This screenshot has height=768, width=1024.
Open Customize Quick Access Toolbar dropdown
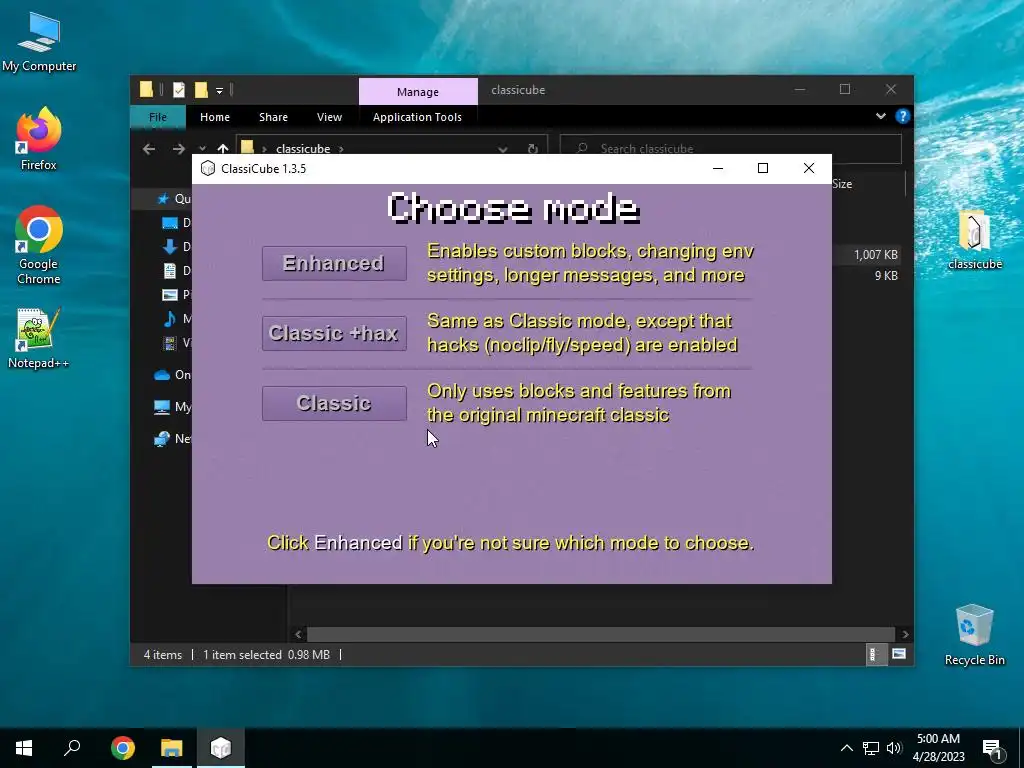(x=219, y=90)
